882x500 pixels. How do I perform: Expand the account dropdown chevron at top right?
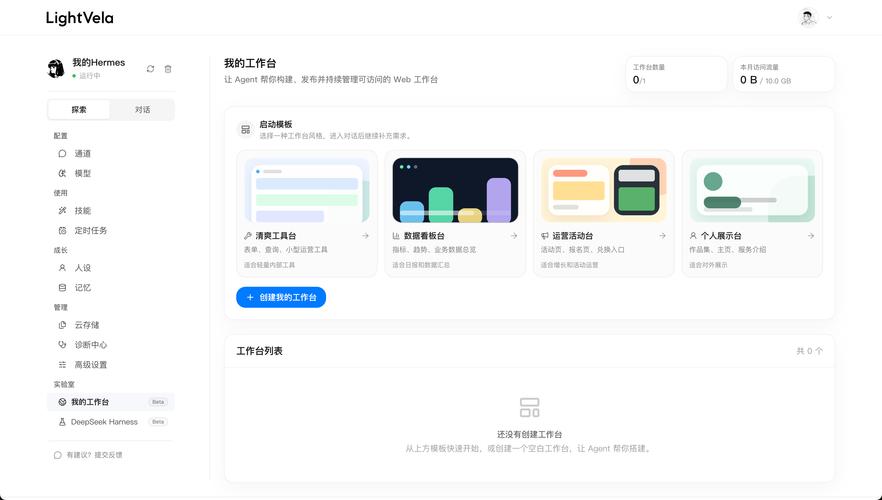click(829, 17)
